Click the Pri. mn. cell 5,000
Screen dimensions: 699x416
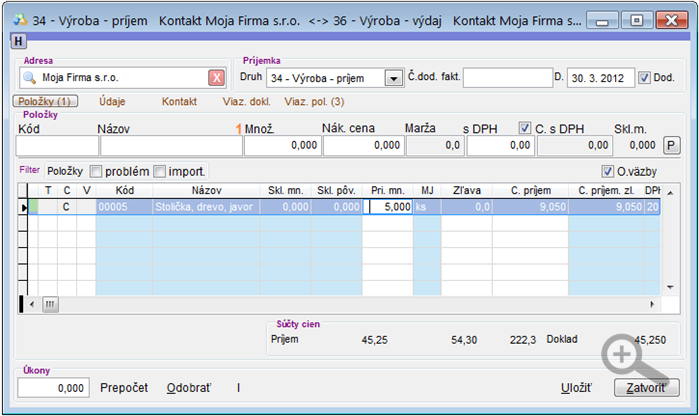coord(387,207)
